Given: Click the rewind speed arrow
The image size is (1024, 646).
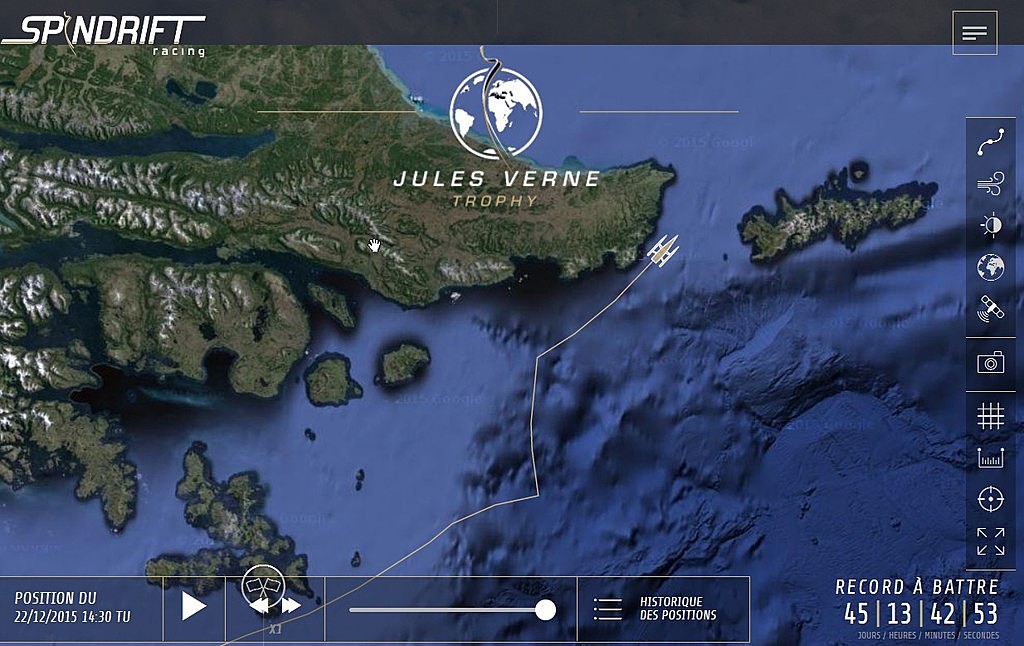Looking at the screenshot, I should (259, 606).
